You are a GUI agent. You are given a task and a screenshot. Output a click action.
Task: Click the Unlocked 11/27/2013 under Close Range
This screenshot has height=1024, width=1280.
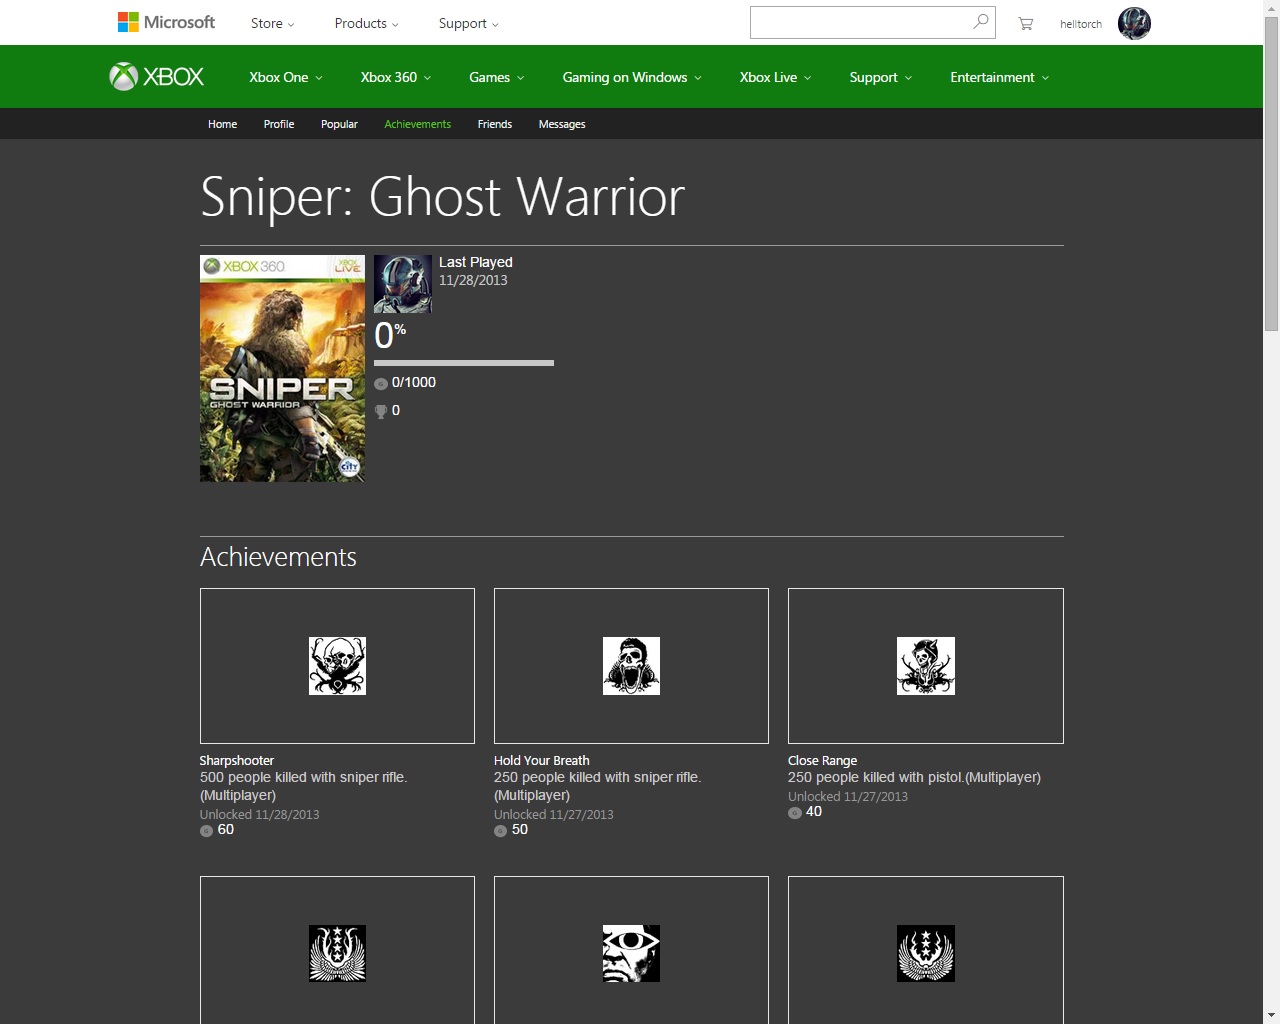tap(848, 796)
